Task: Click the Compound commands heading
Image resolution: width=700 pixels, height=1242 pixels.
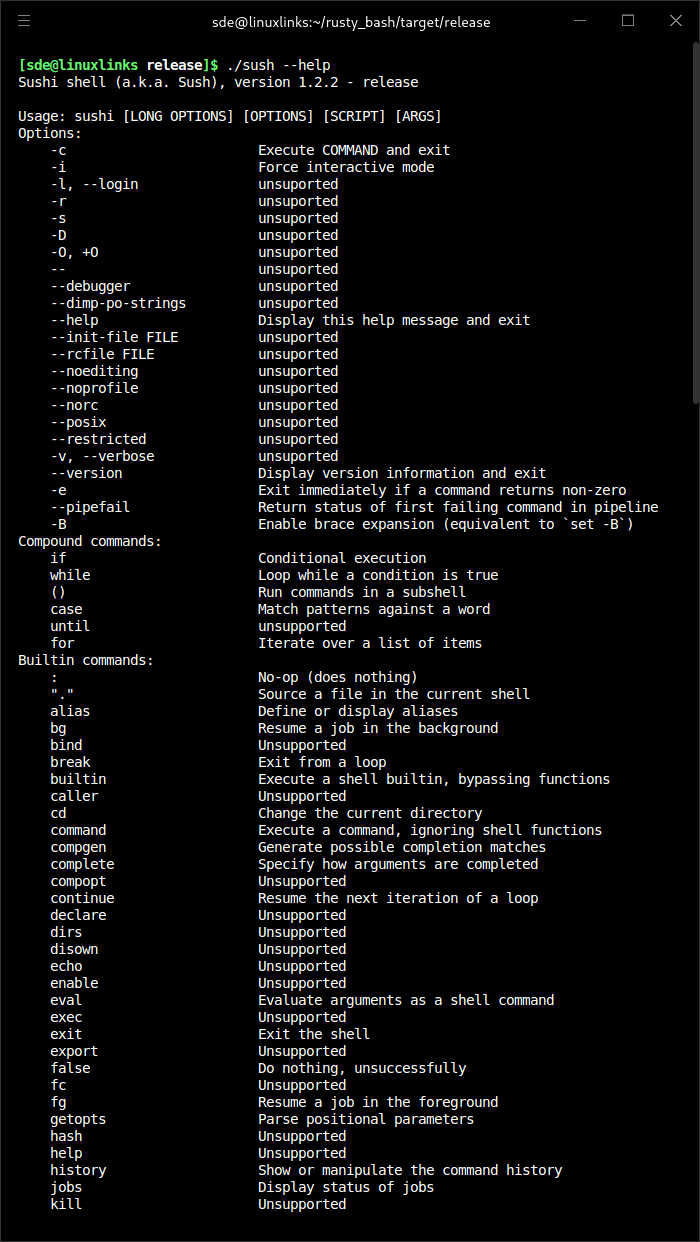Action: 90,540
